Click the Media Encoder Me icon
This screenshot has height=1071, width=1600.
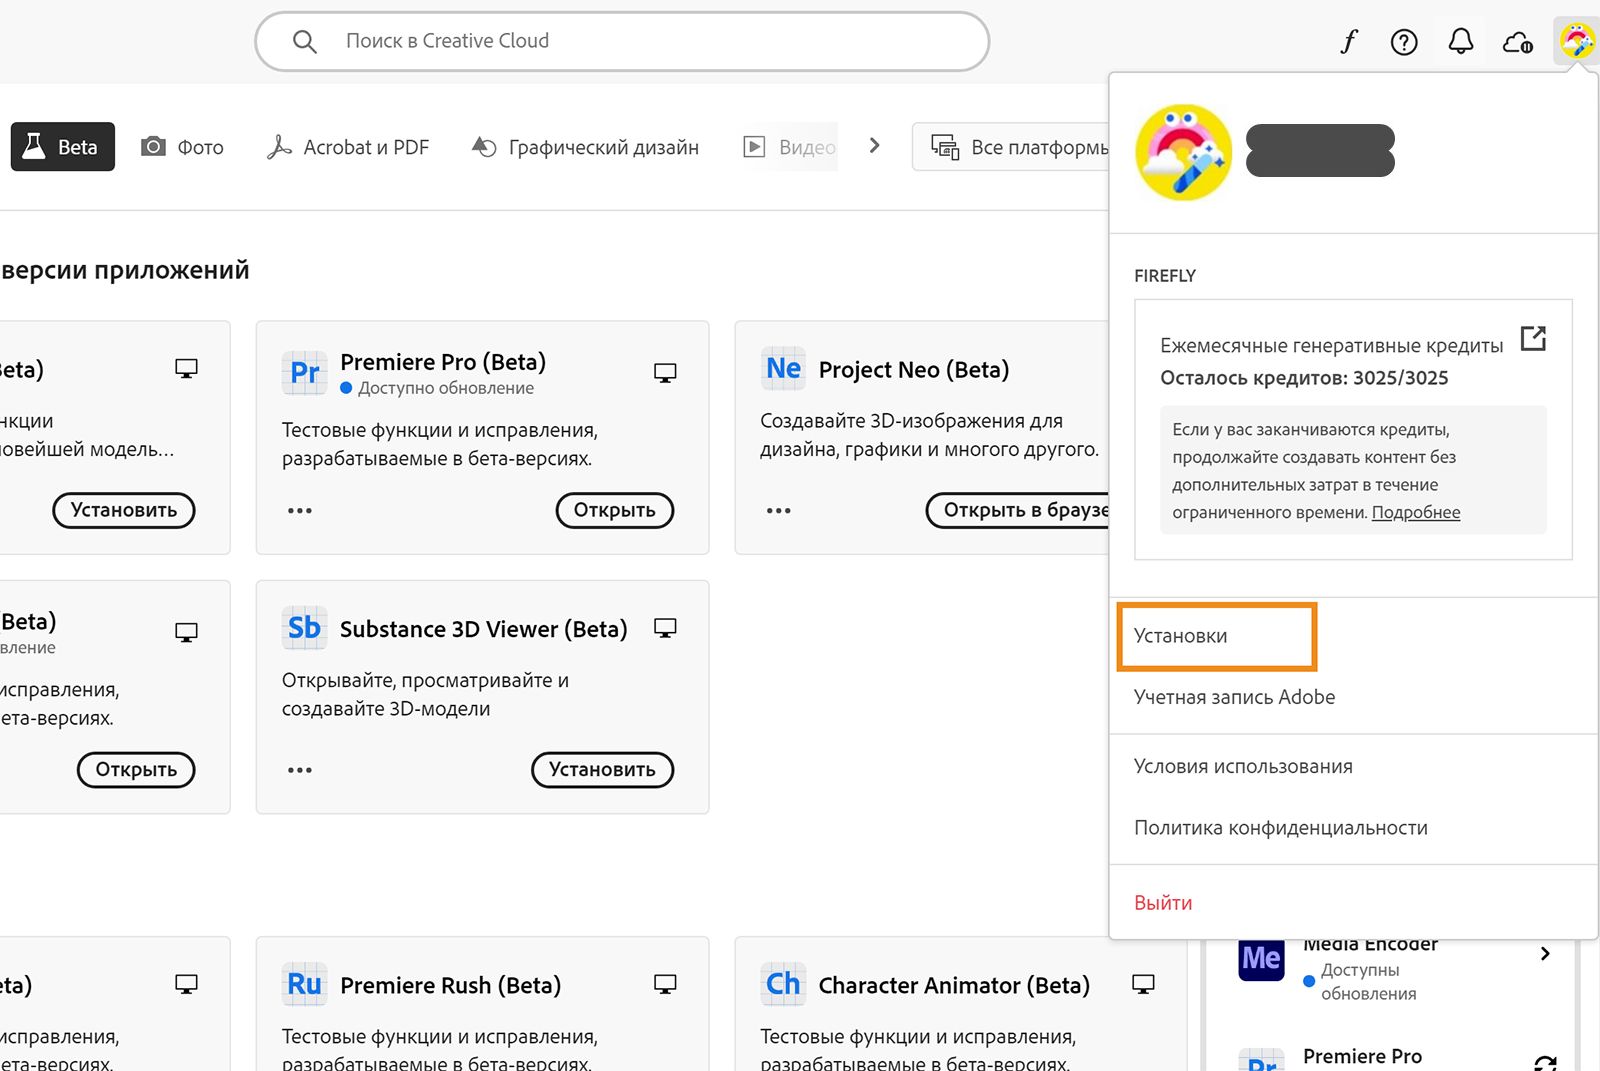pyautogui.click(x=1261, y=959)
